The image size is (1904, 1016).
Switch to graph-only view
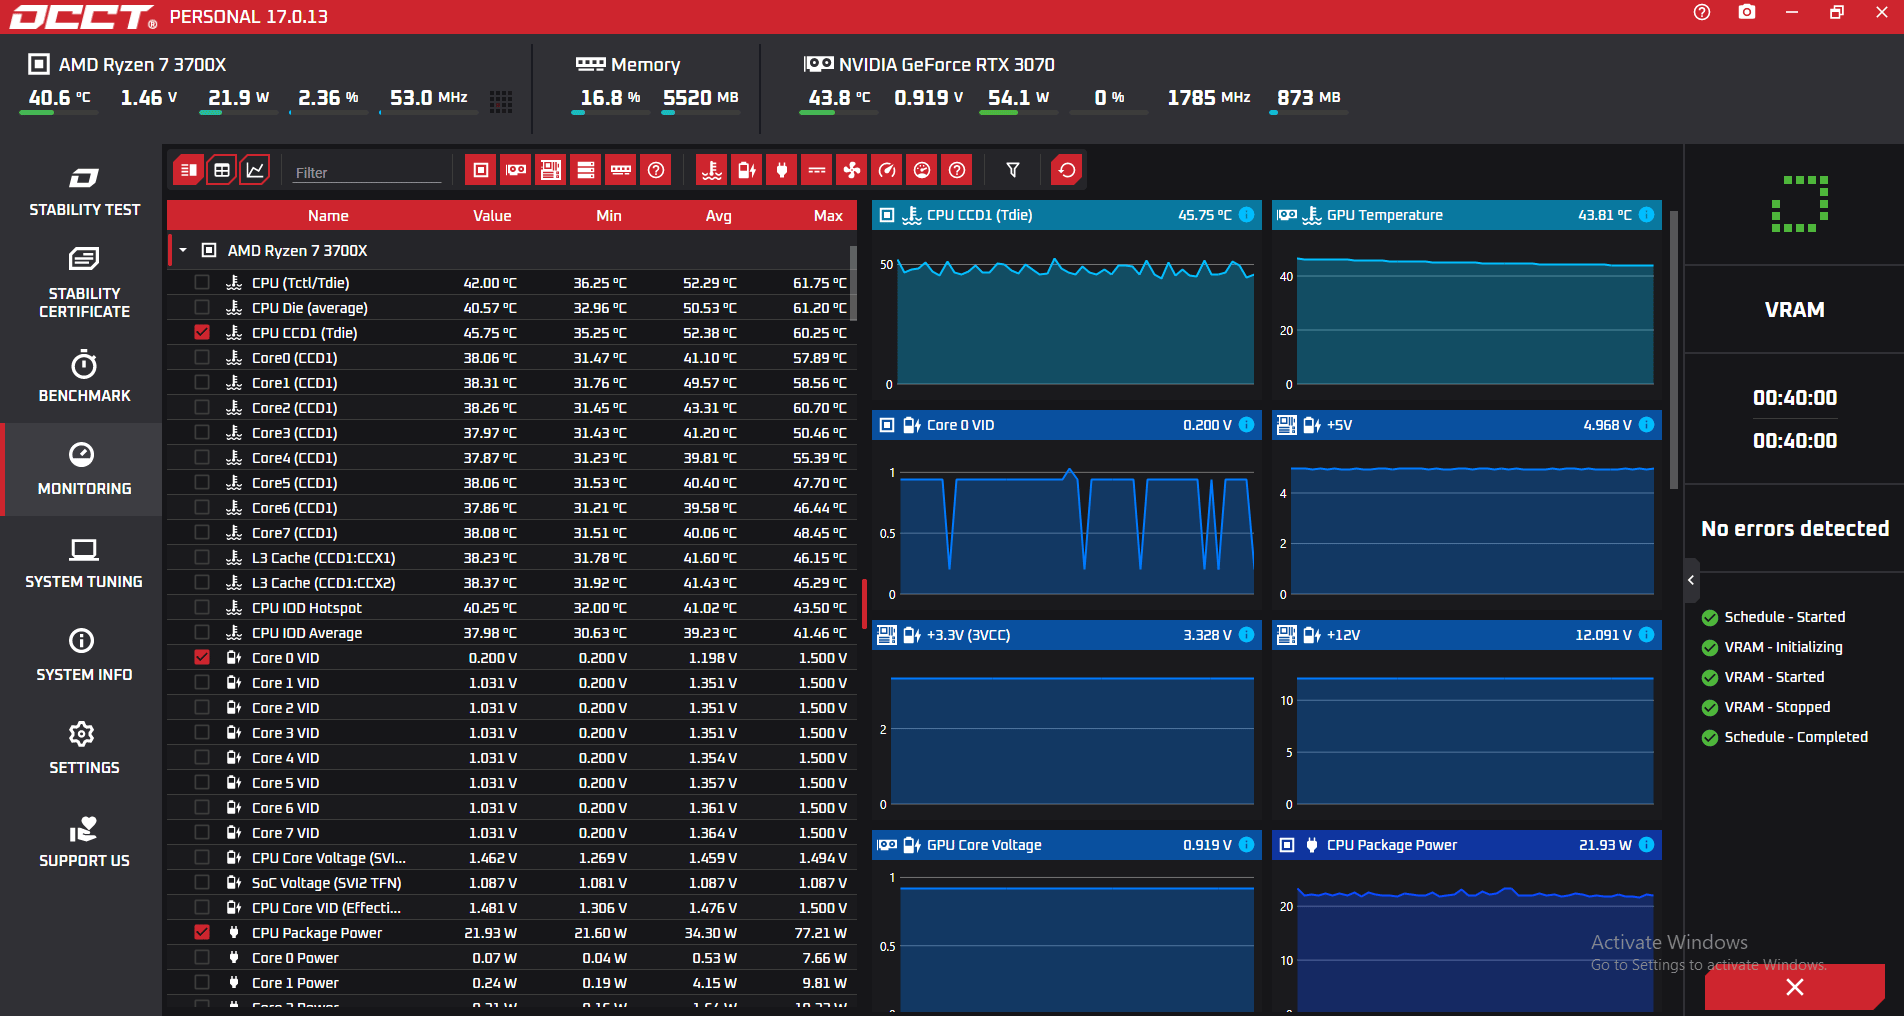tap(255, 170)
